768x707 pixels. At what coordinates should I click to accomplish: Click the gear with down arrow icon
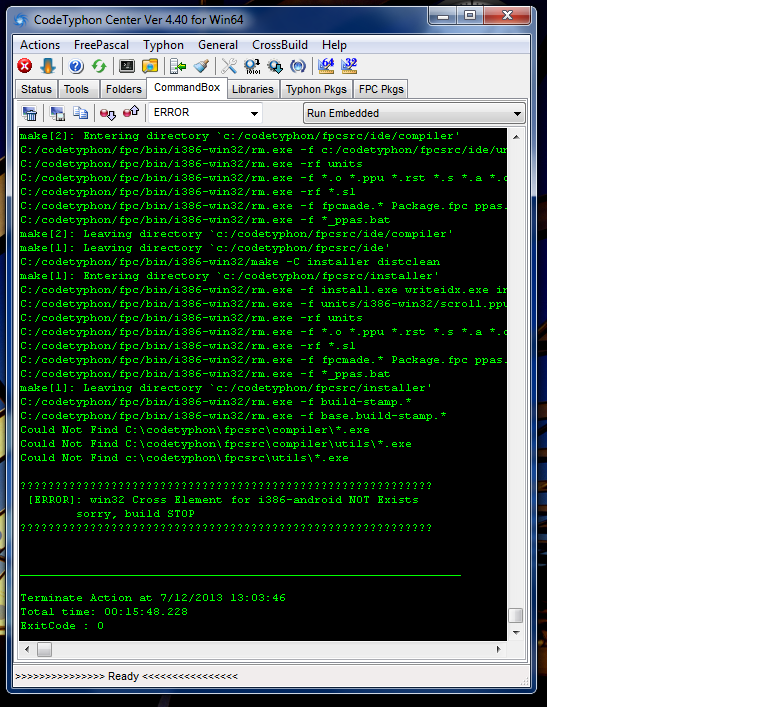pos(275,66)
